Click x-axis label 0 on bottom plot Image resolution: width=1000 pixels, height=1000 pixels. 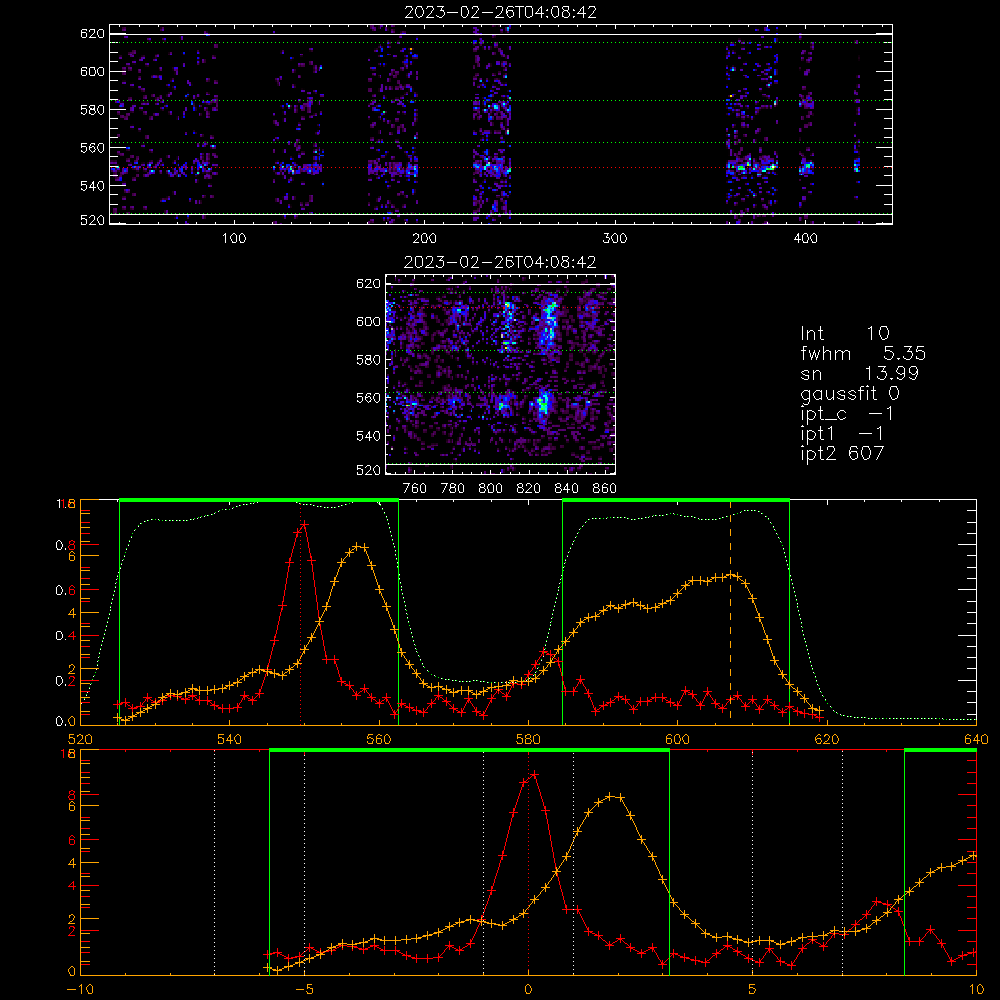528,990
